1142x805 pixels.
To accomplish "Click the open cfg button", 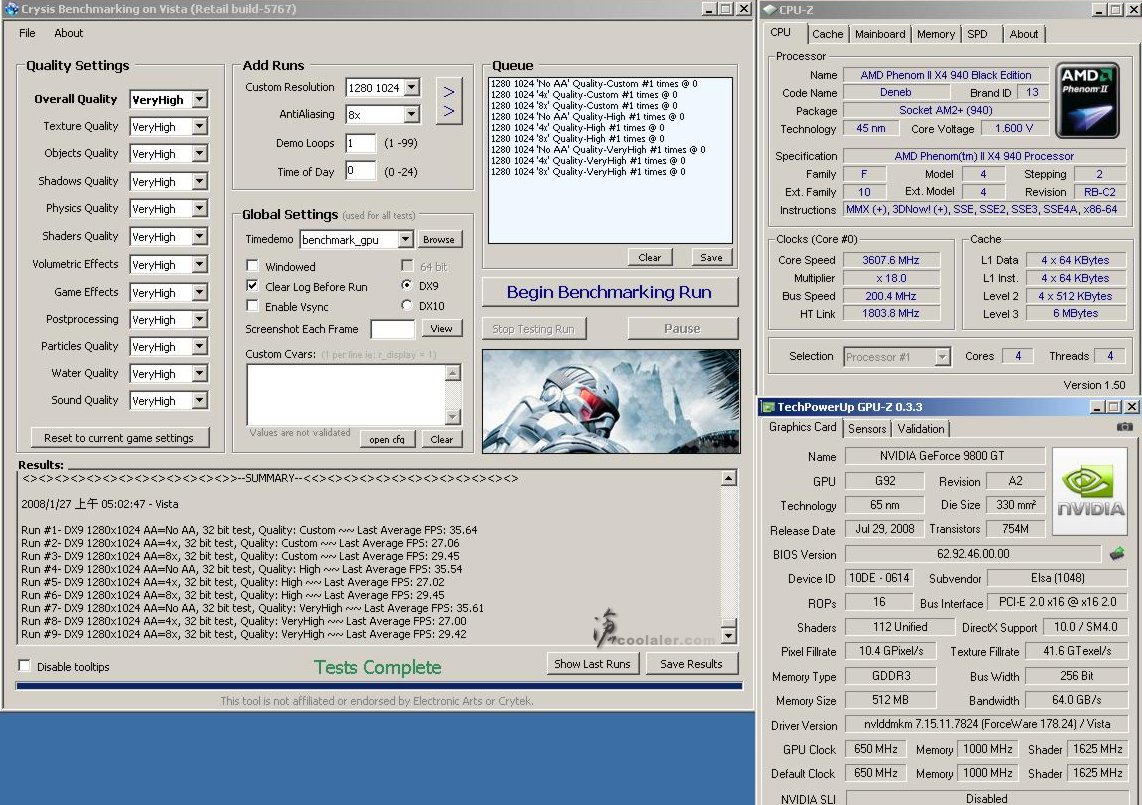I will 387,439.
